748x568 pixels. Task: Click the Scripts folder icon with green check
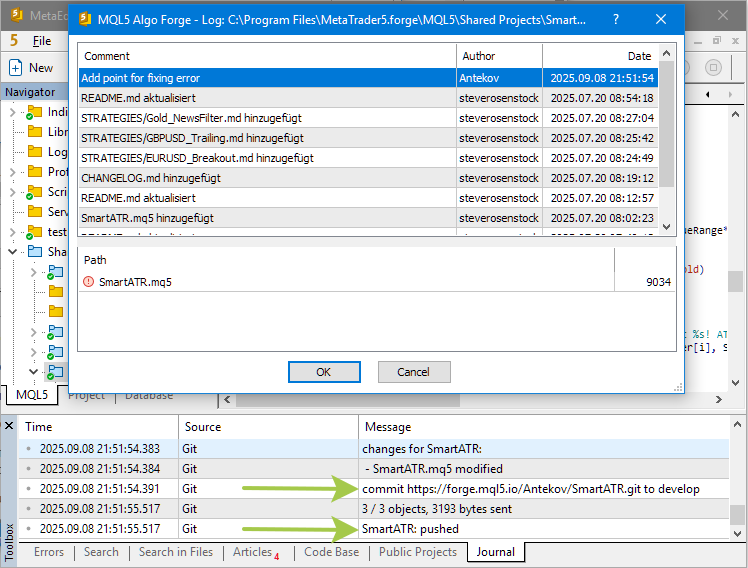(34, 192)
